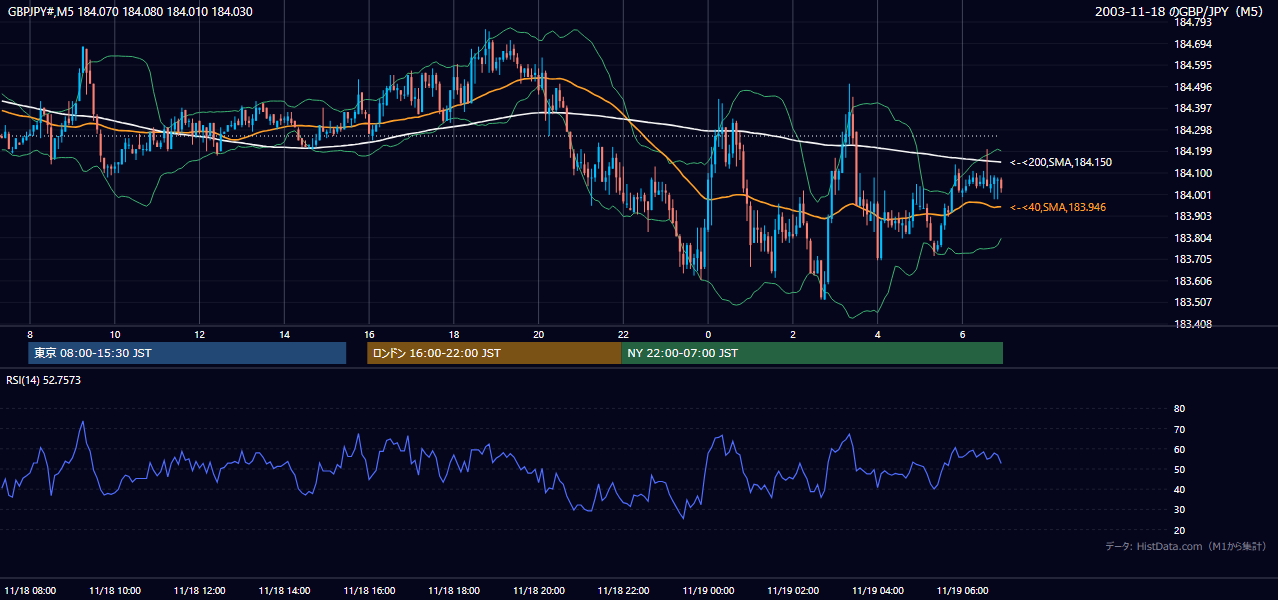Click price axis value 183.507
The image size is (1278, 600).
click(1193, 302)
